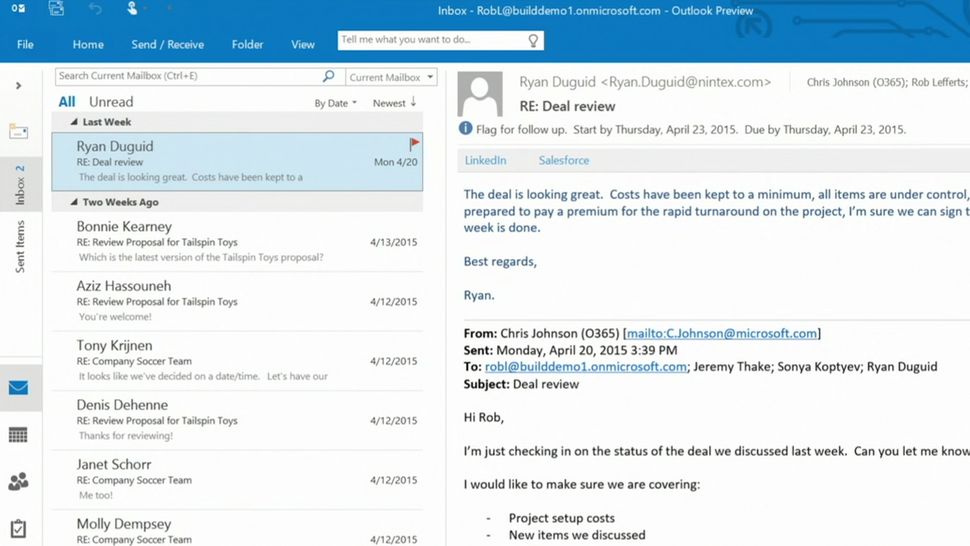The image size is (970, 546).
Task: Open Molly Dempsey's message
Action: point(238,529)
